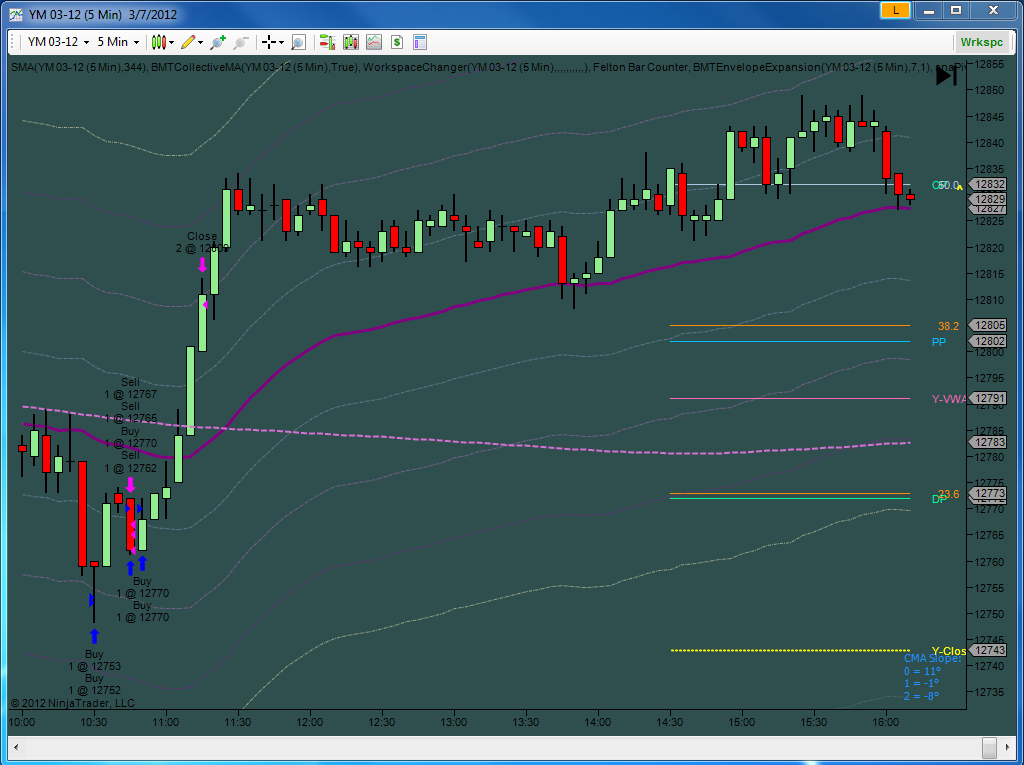Select the 12805 price marker

click(987, 325)
